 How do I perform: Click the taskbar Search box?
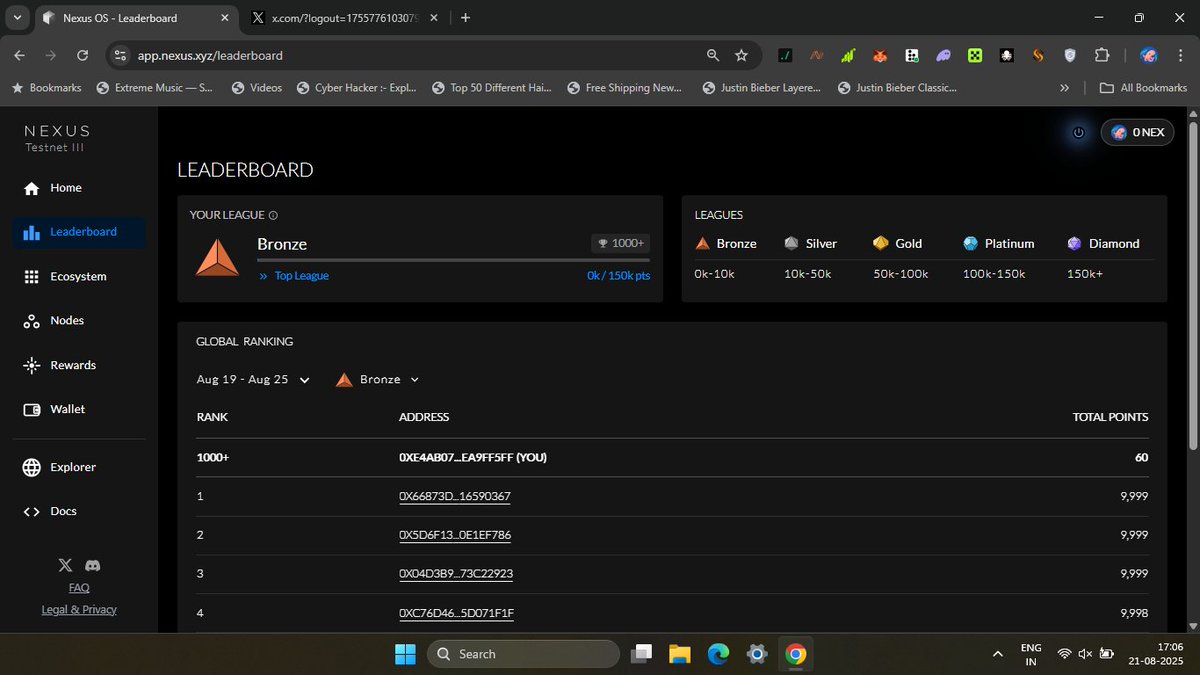(x=523, y=654)
